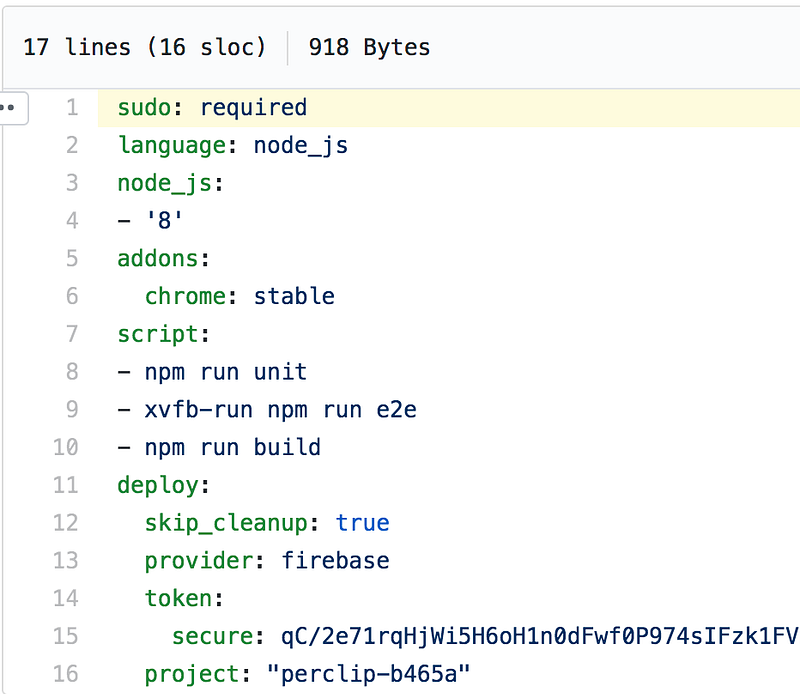
Task: Click the 'xvfb-run npm run e2e' line
Action: (266, 410)
